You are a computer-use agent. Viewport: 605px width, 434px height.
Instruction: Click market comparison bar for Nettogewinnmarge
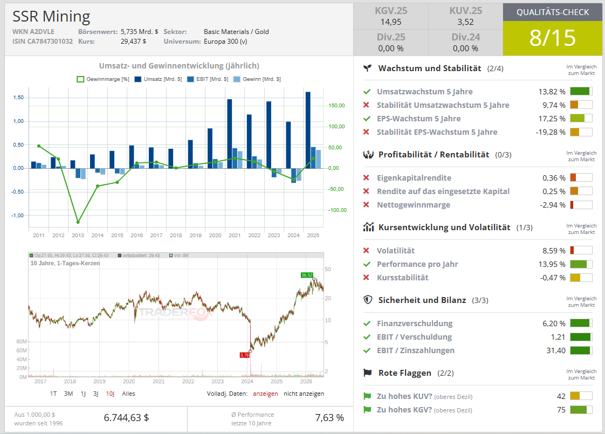point(581,205)
